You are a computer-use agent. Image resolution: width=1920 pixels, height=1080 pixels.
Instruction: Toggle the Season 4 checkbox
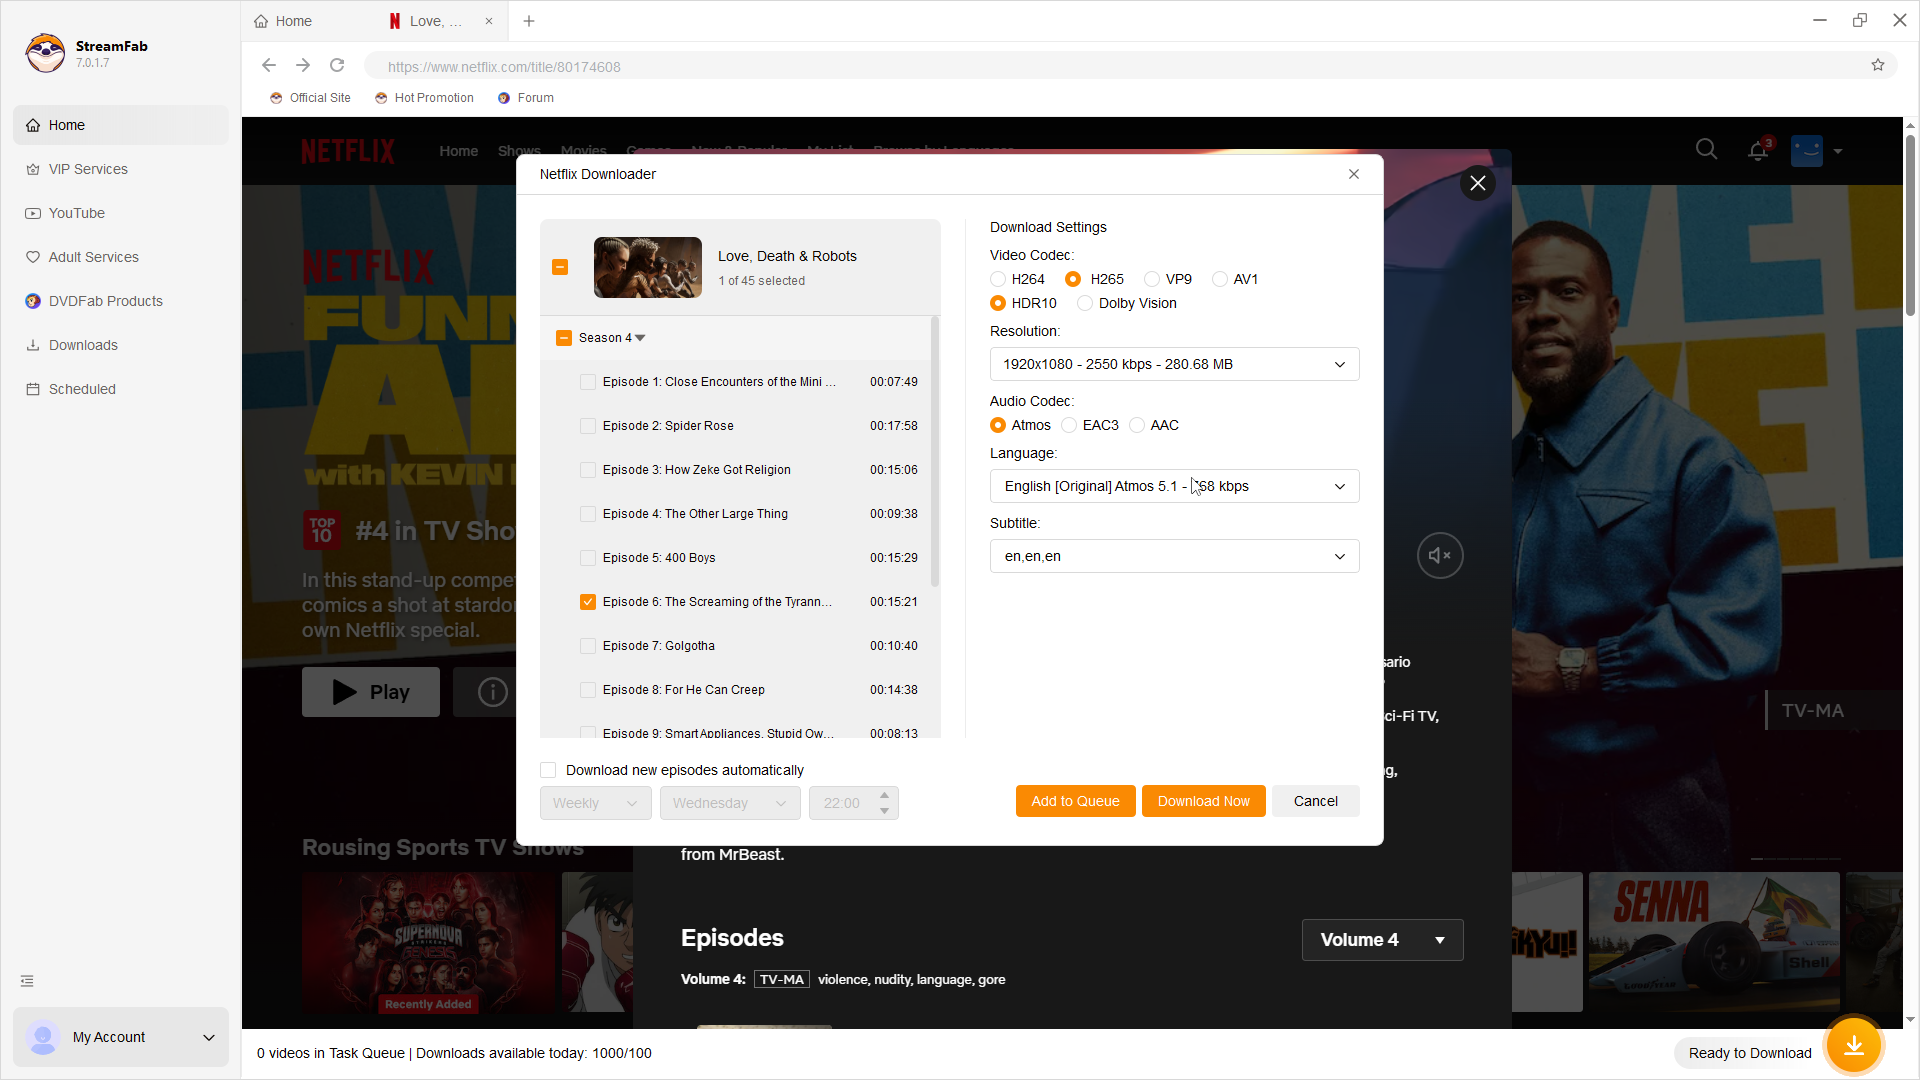pyautogui.click(x=564, y=338)
